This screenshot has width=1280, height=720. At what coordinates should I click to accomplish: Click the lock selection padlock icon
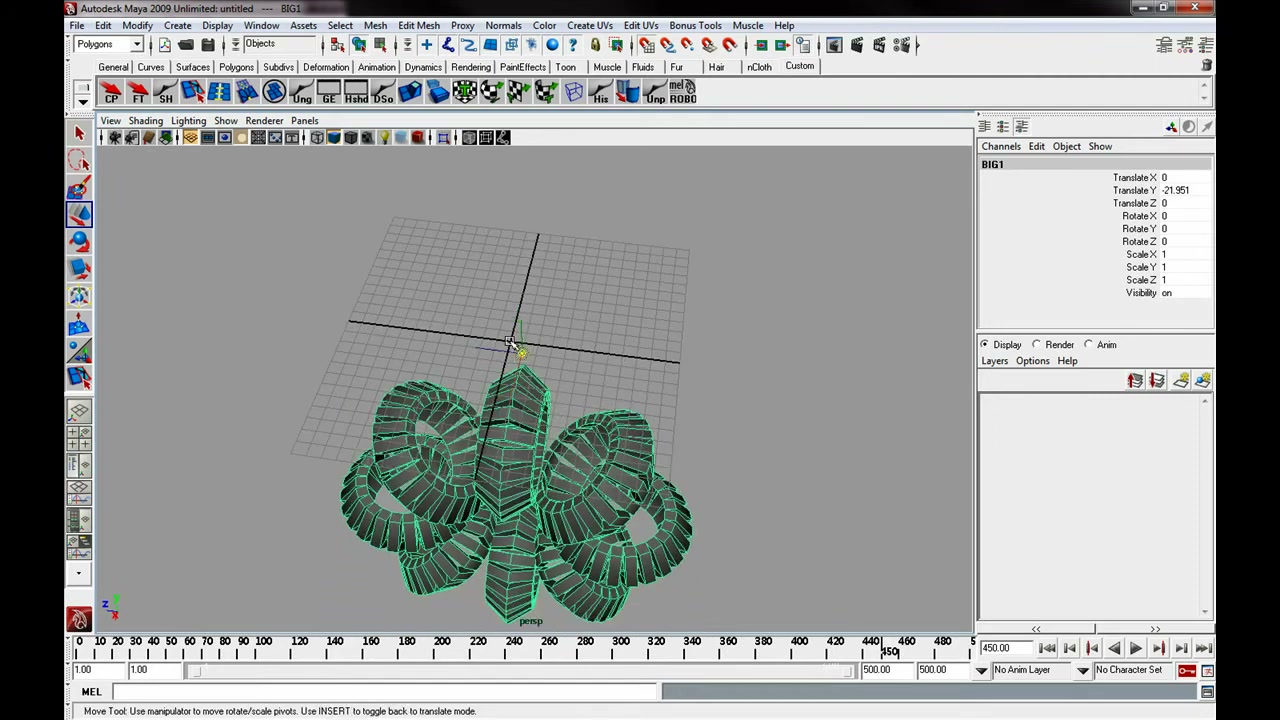[595, 45]
